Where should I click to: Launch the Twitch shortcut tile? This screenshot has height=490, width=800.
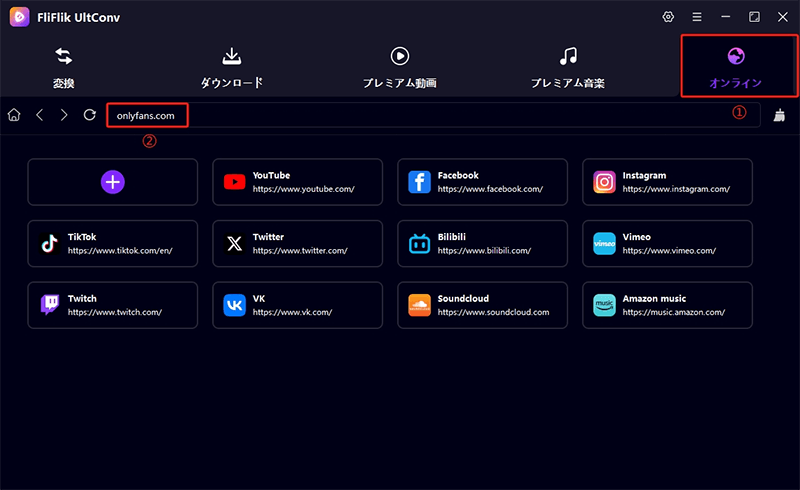coord(113,305)
